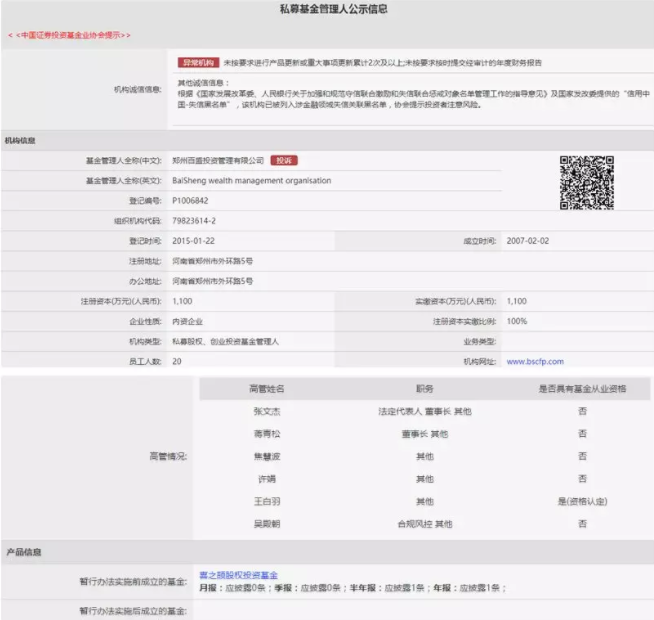Viewport: 654px width, 620px height.
Task: Click the red 异常机构 warning badge
Action: (x=198, y=62)
